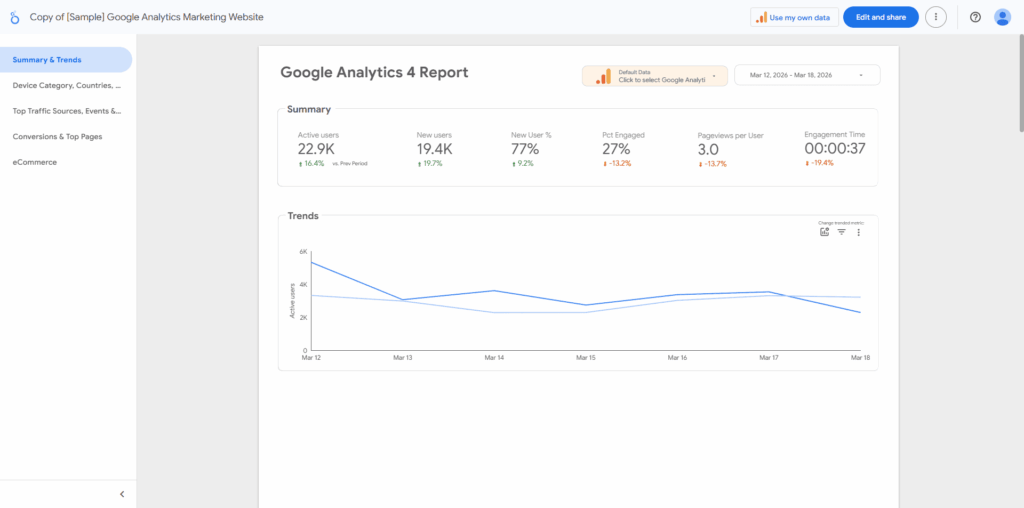
Task: Click the chart optional metrics icon
Action: [825, 232]
